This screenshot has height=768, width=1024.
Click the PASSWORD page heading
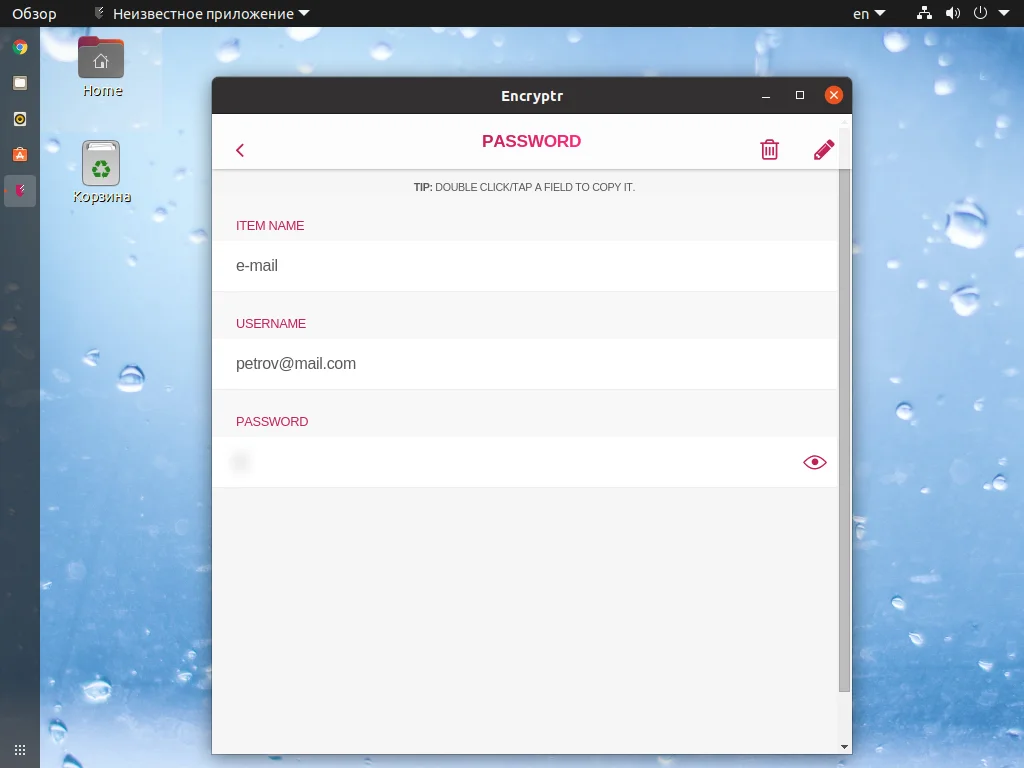[532, 142]
